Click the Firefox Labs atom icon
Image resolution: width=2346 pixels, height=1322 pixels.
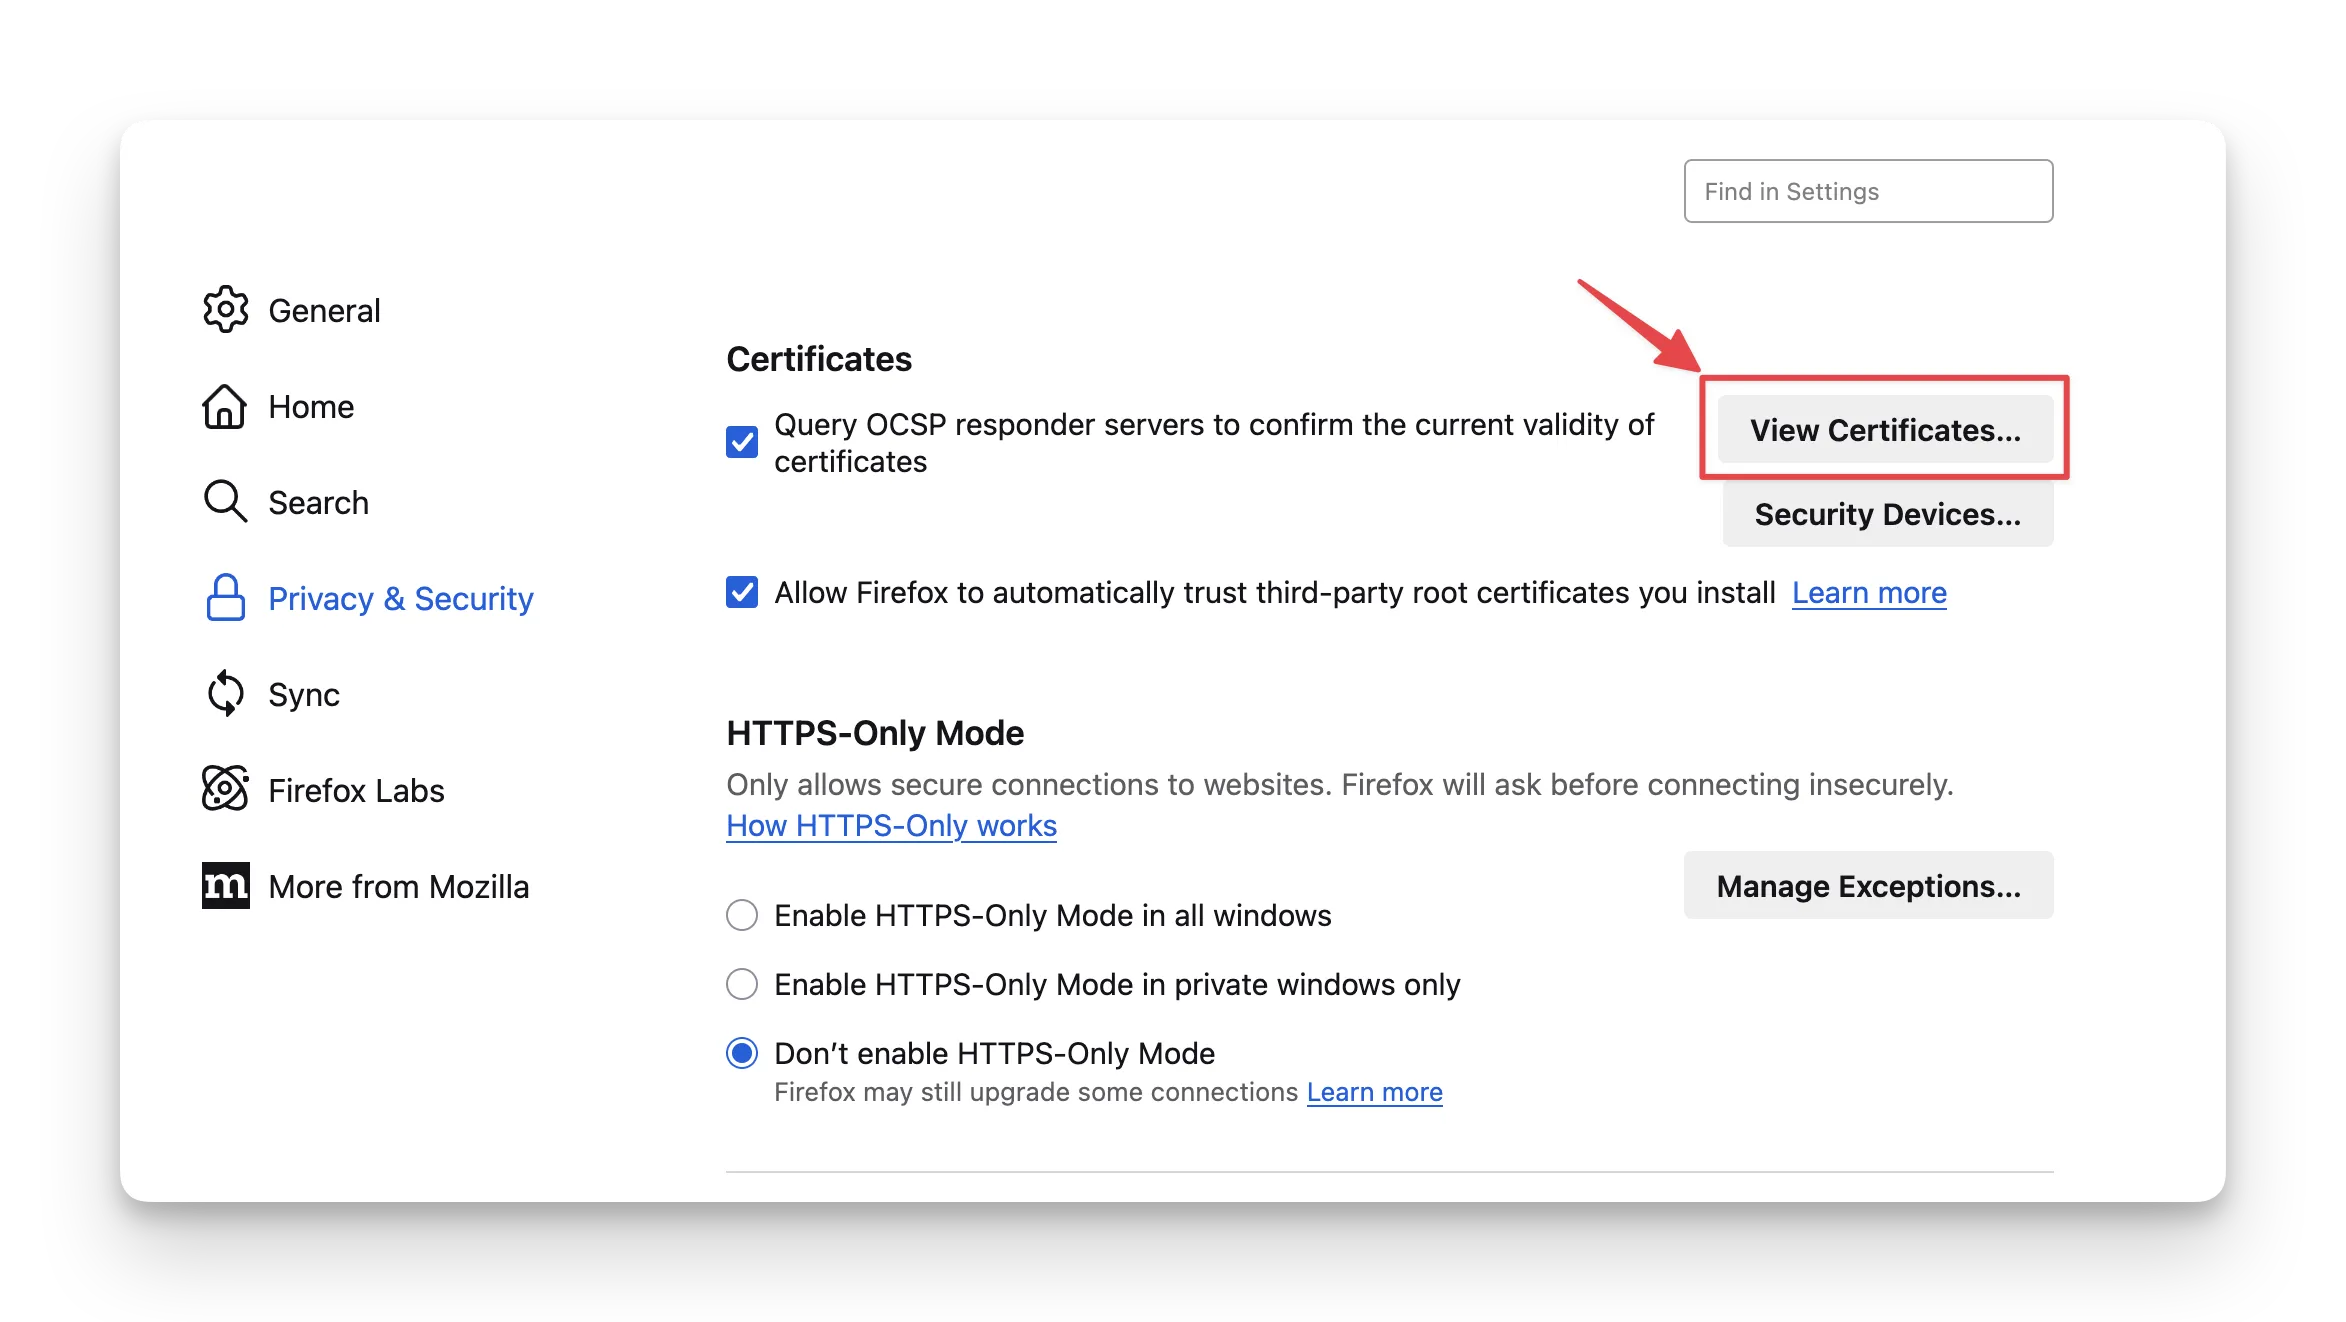coord(225,790)
